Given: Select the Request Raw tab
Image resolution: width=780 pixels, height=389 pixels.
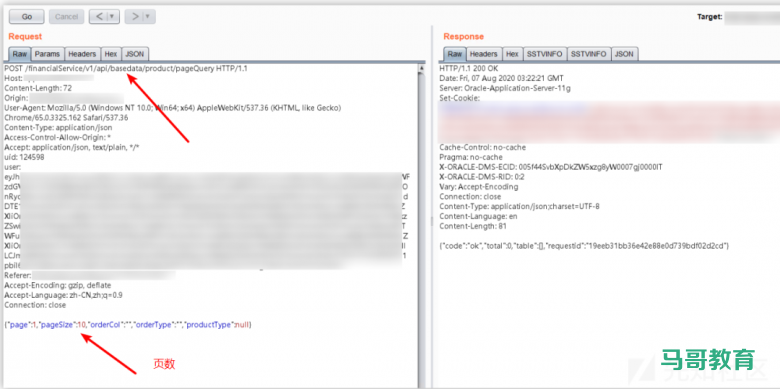Looking at the screenshot, I should point(20,54).
